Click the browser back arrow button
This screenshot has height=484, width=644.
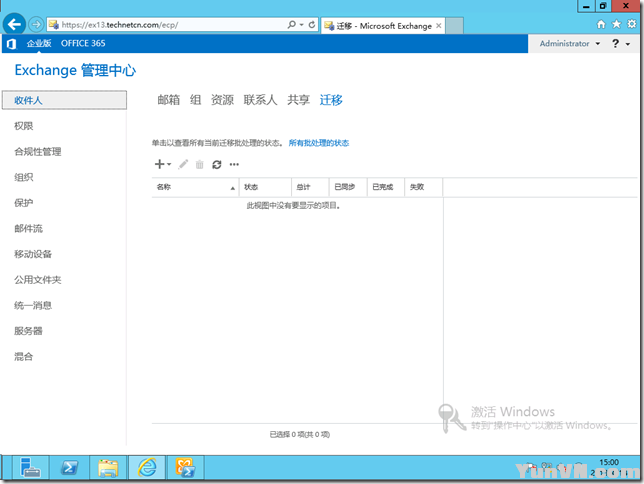pos(14,25)
